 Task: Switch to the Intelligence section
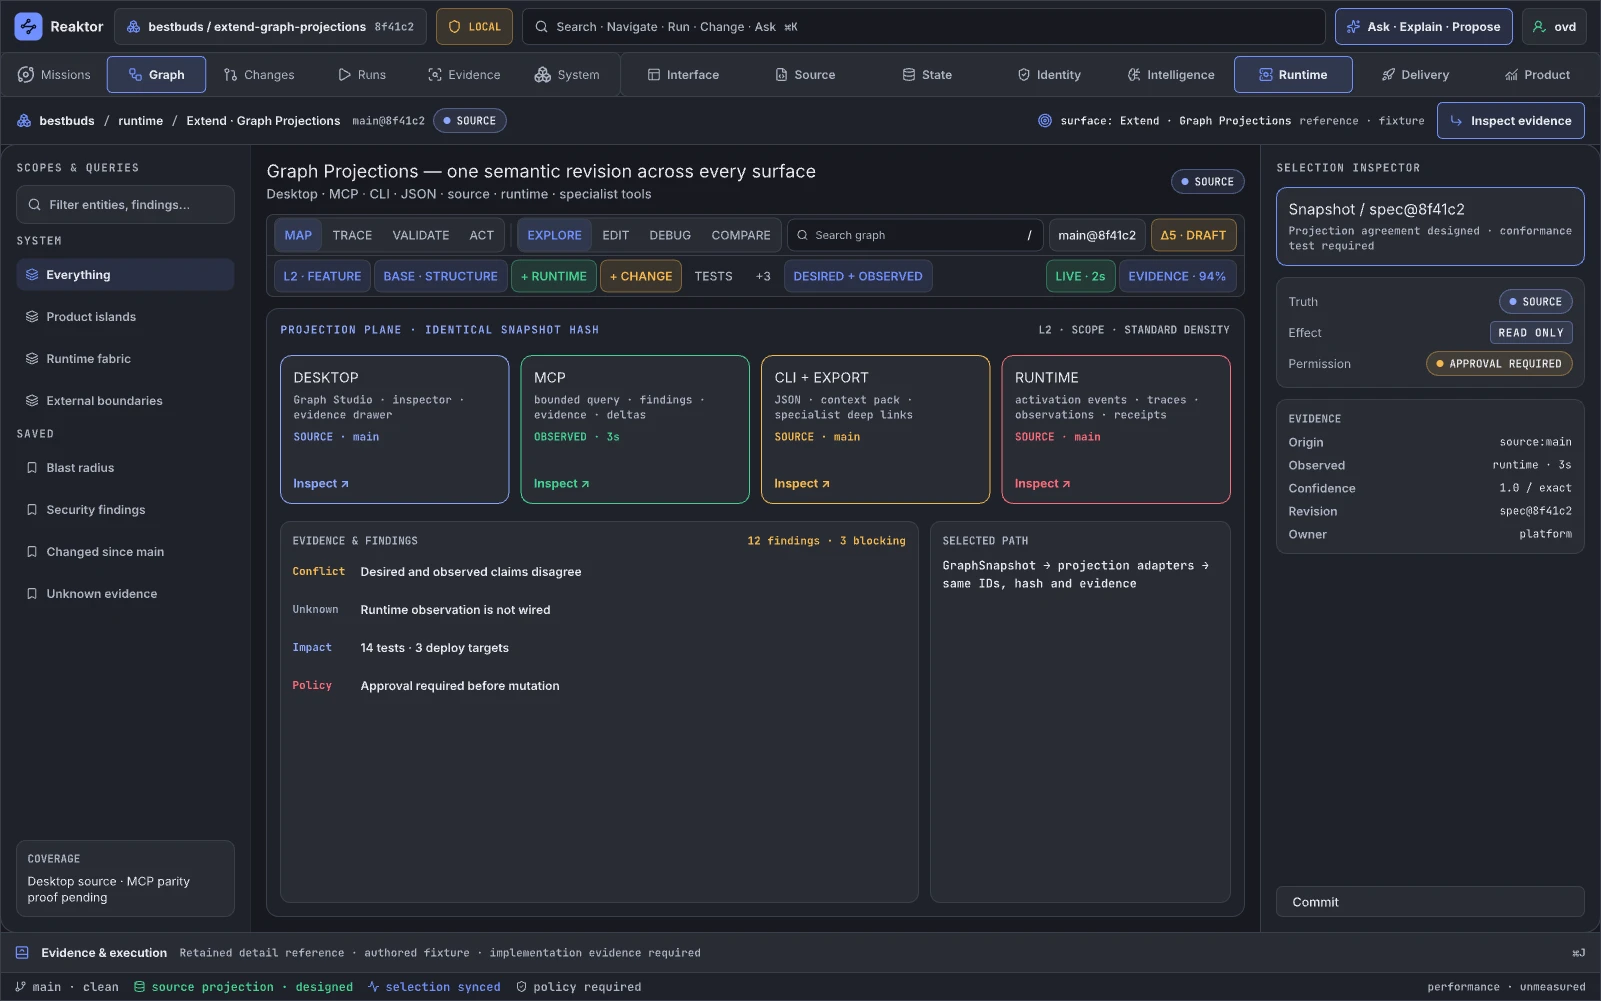[x=1171, y=75]
